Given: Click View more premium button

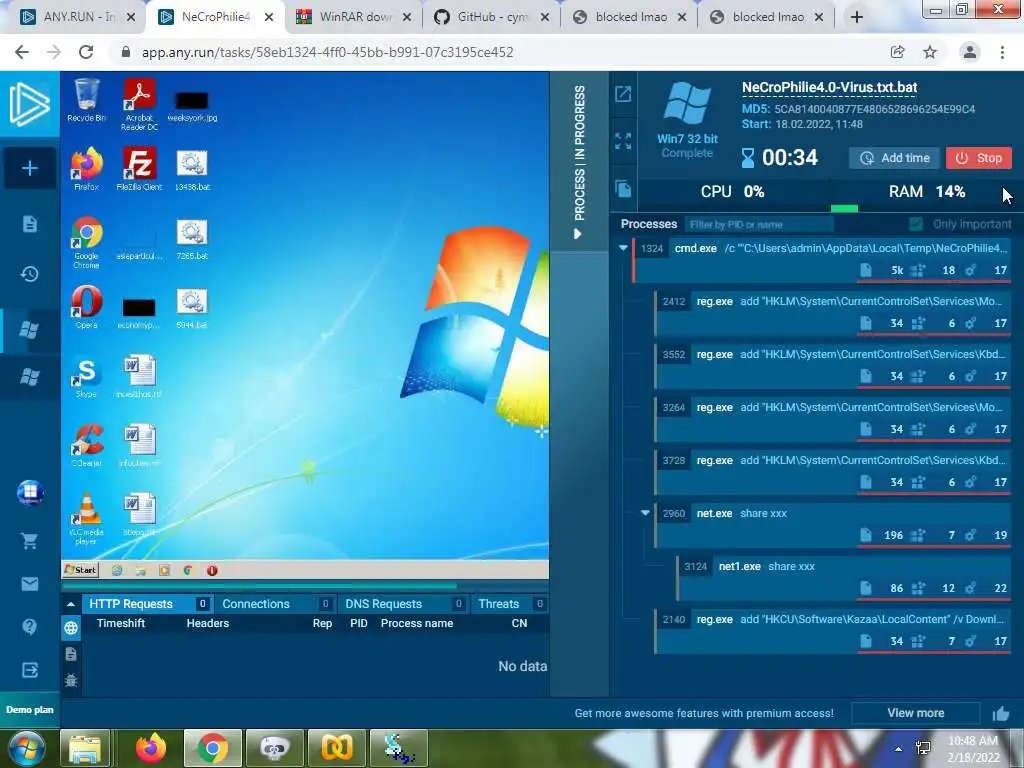Looking at the screenshot, I should pyautogui.click(x=916, y=713).
